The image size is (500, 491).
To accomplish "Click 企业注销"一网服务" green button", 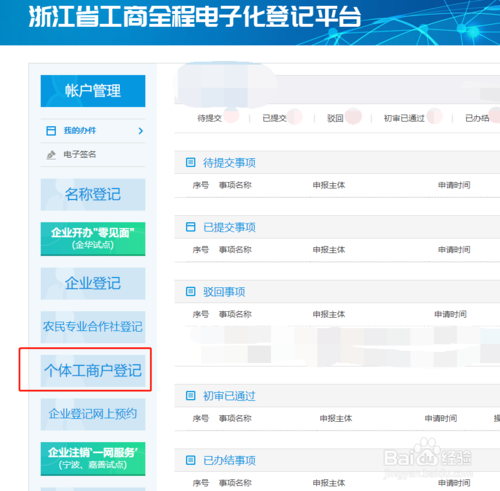I will 93,459.
